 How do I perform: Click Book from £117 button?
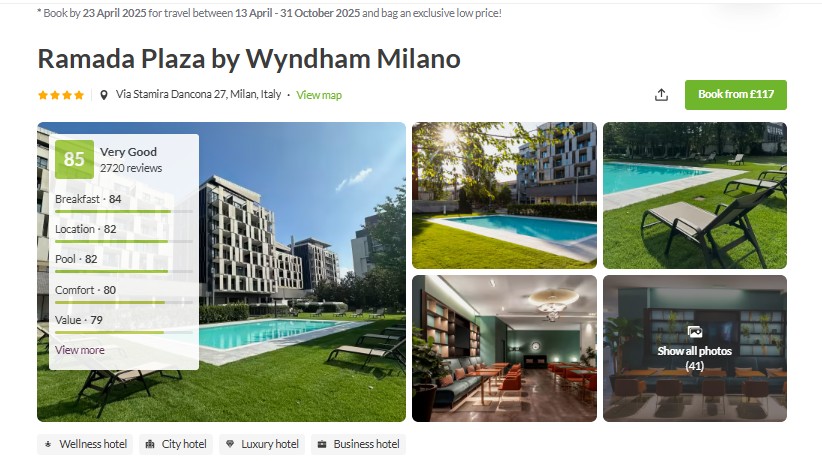click(736, 95)
